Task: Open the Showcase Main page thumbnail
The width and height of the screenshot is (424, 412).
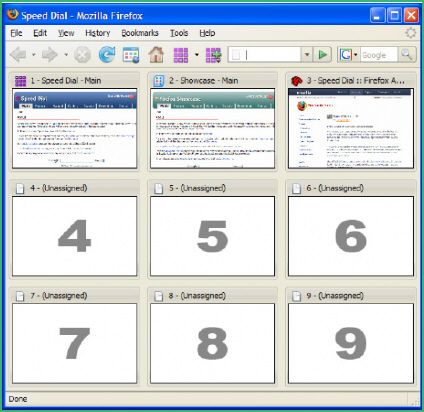Action: tap(213, 128)
